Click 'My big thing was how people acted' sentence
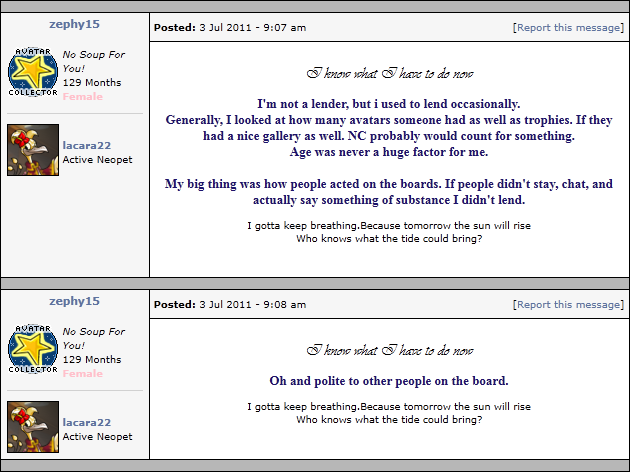 click(x=389, y=192)
